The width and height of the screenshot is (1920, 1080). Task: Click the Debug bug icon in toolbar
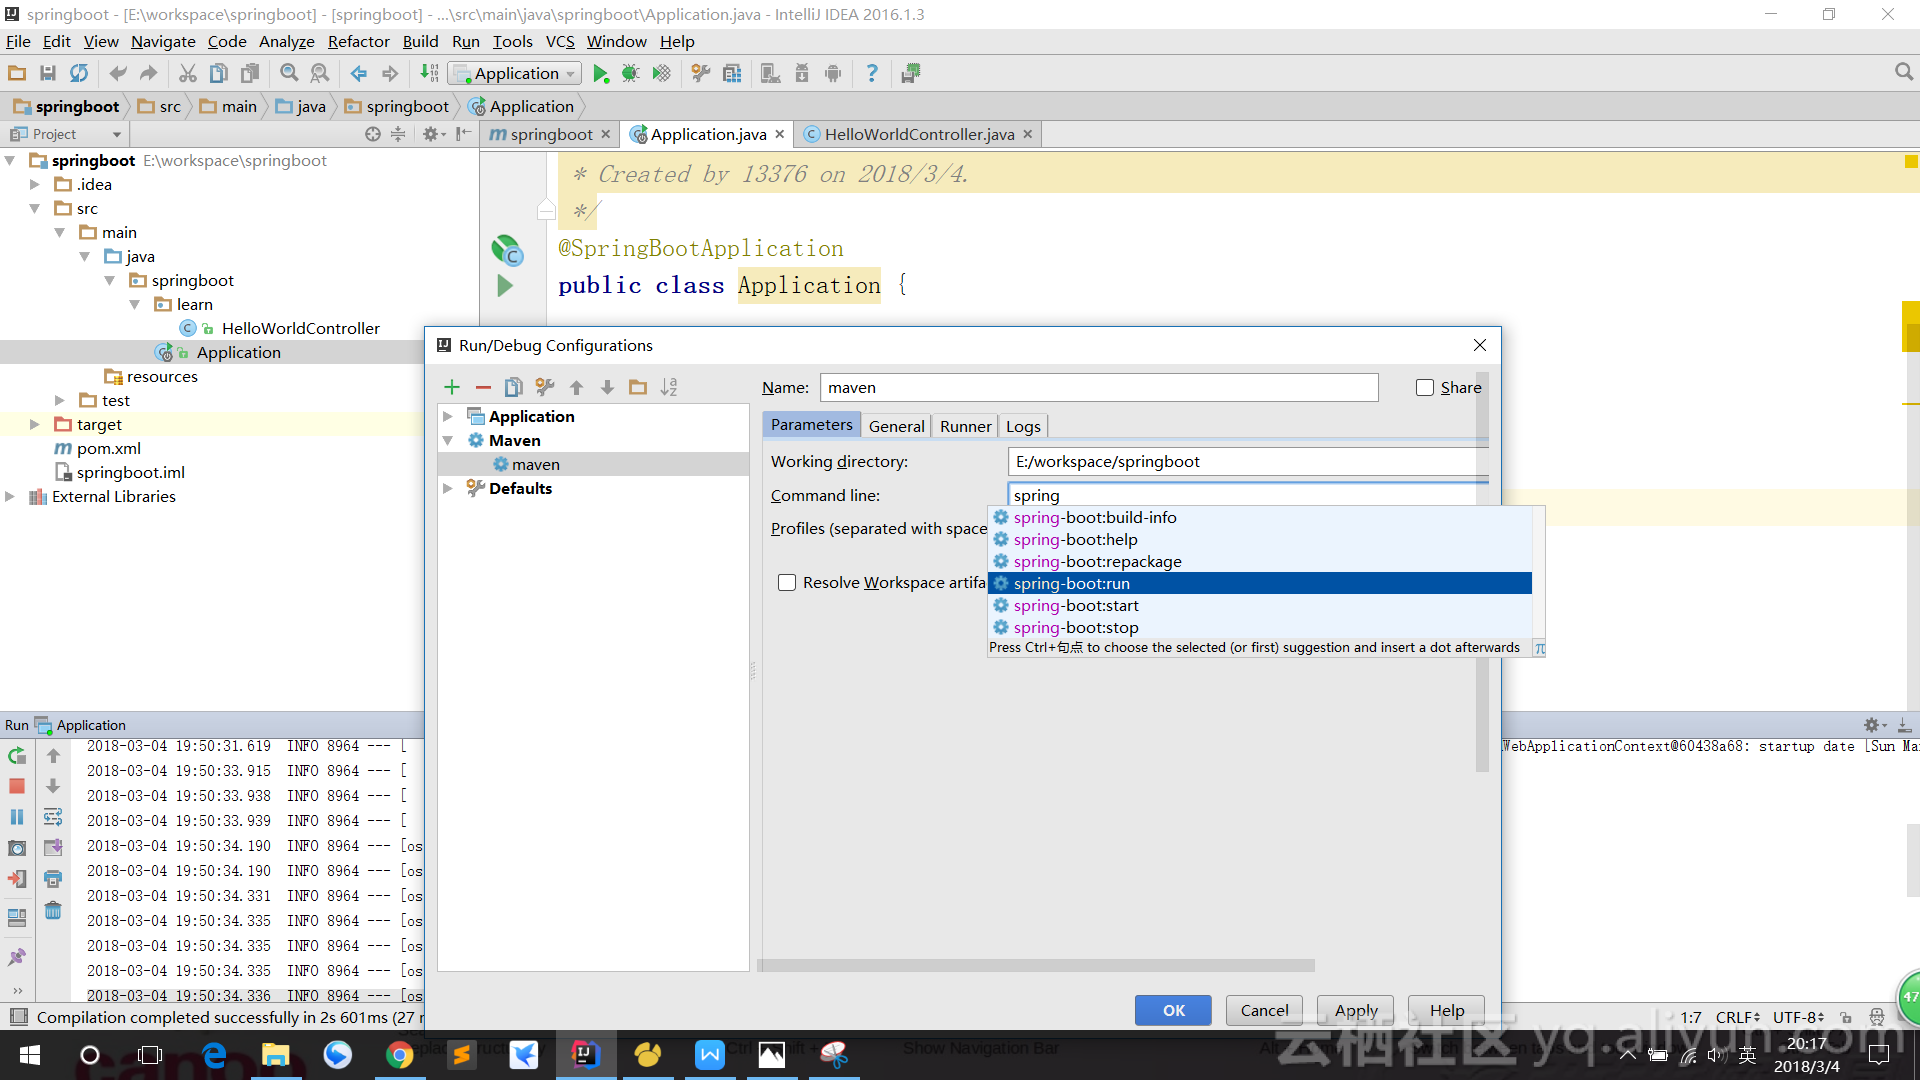pyautogui.click(x=630, y=74)
